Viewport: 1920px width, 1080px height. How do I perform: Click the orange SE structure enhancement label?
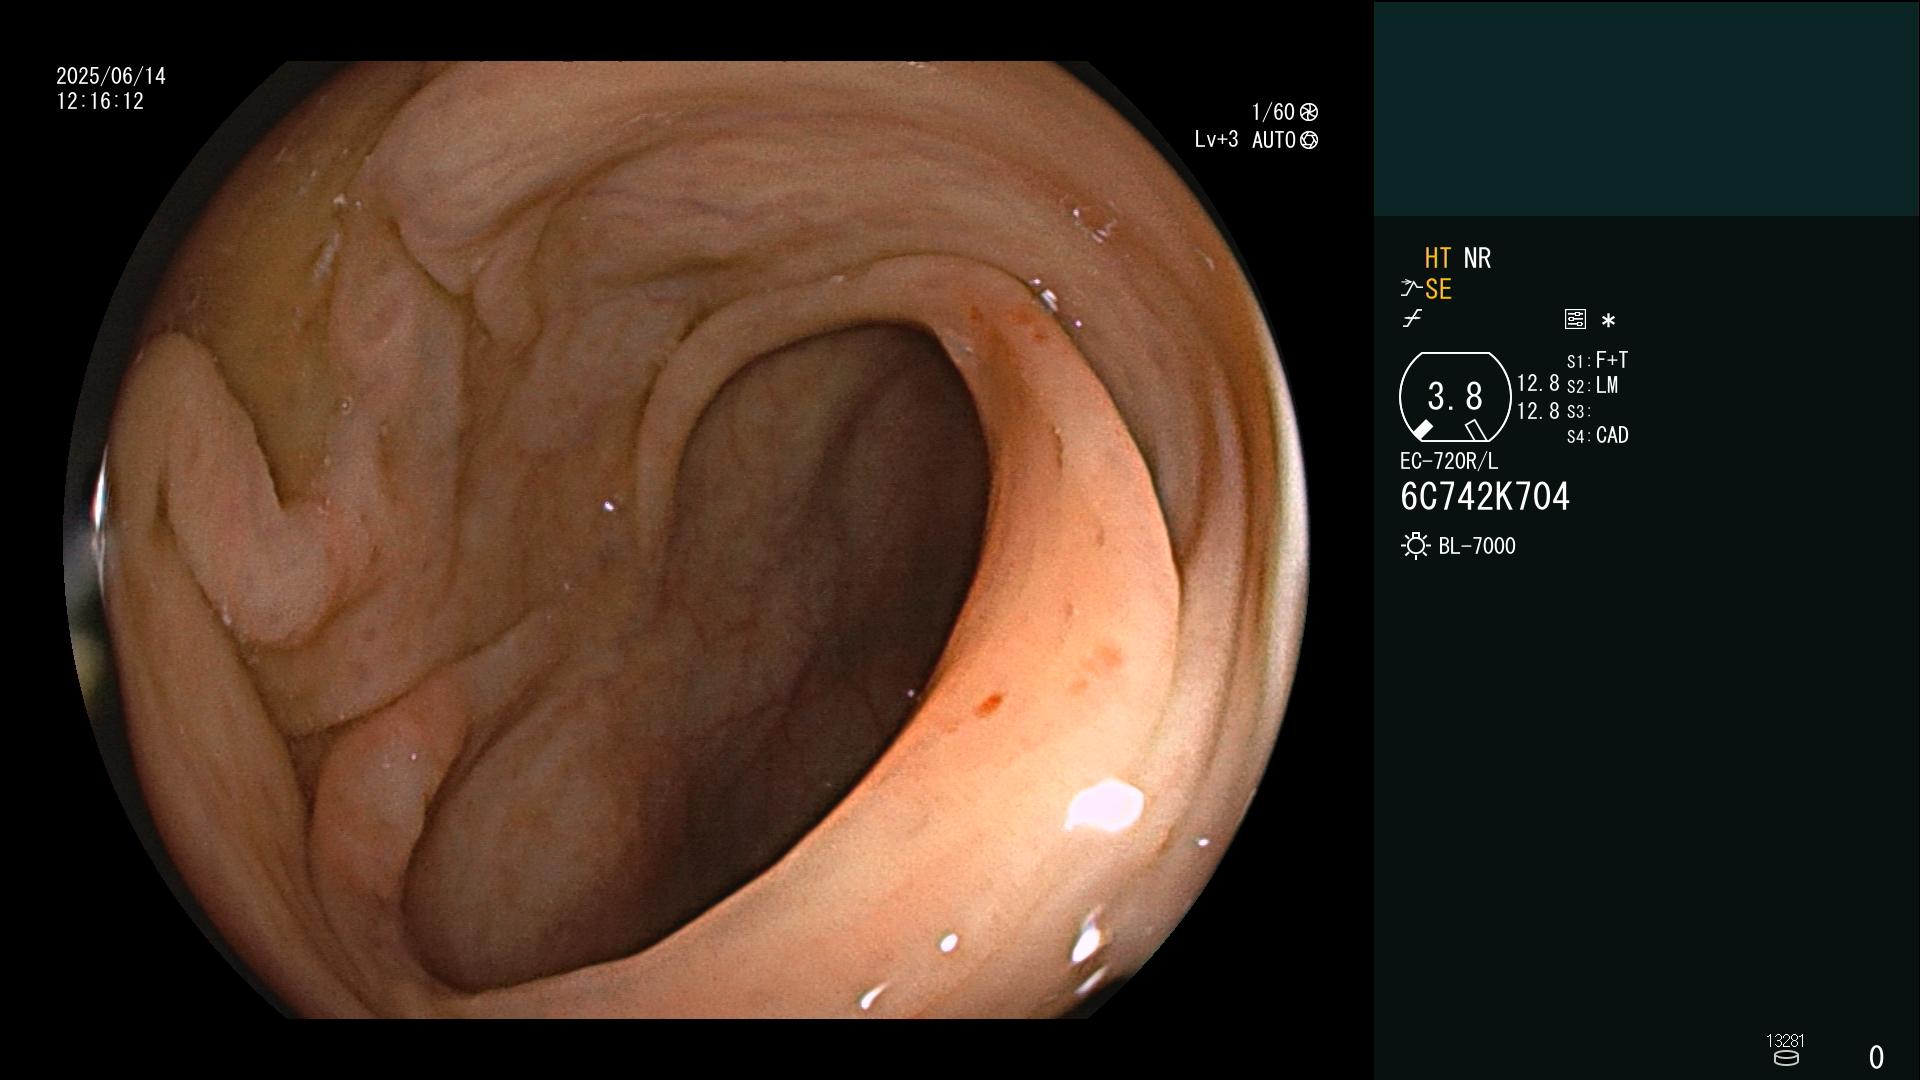(1438, 290)
